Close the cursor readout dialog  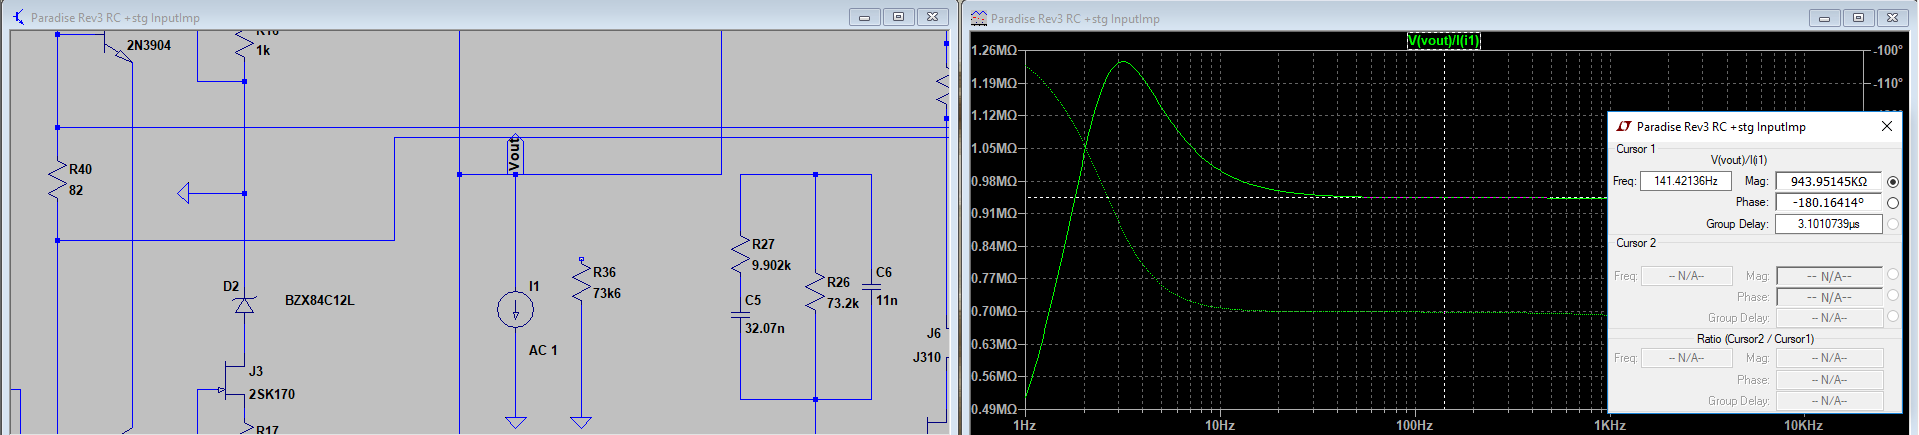pyautogui.click(x=1886, y=126)
